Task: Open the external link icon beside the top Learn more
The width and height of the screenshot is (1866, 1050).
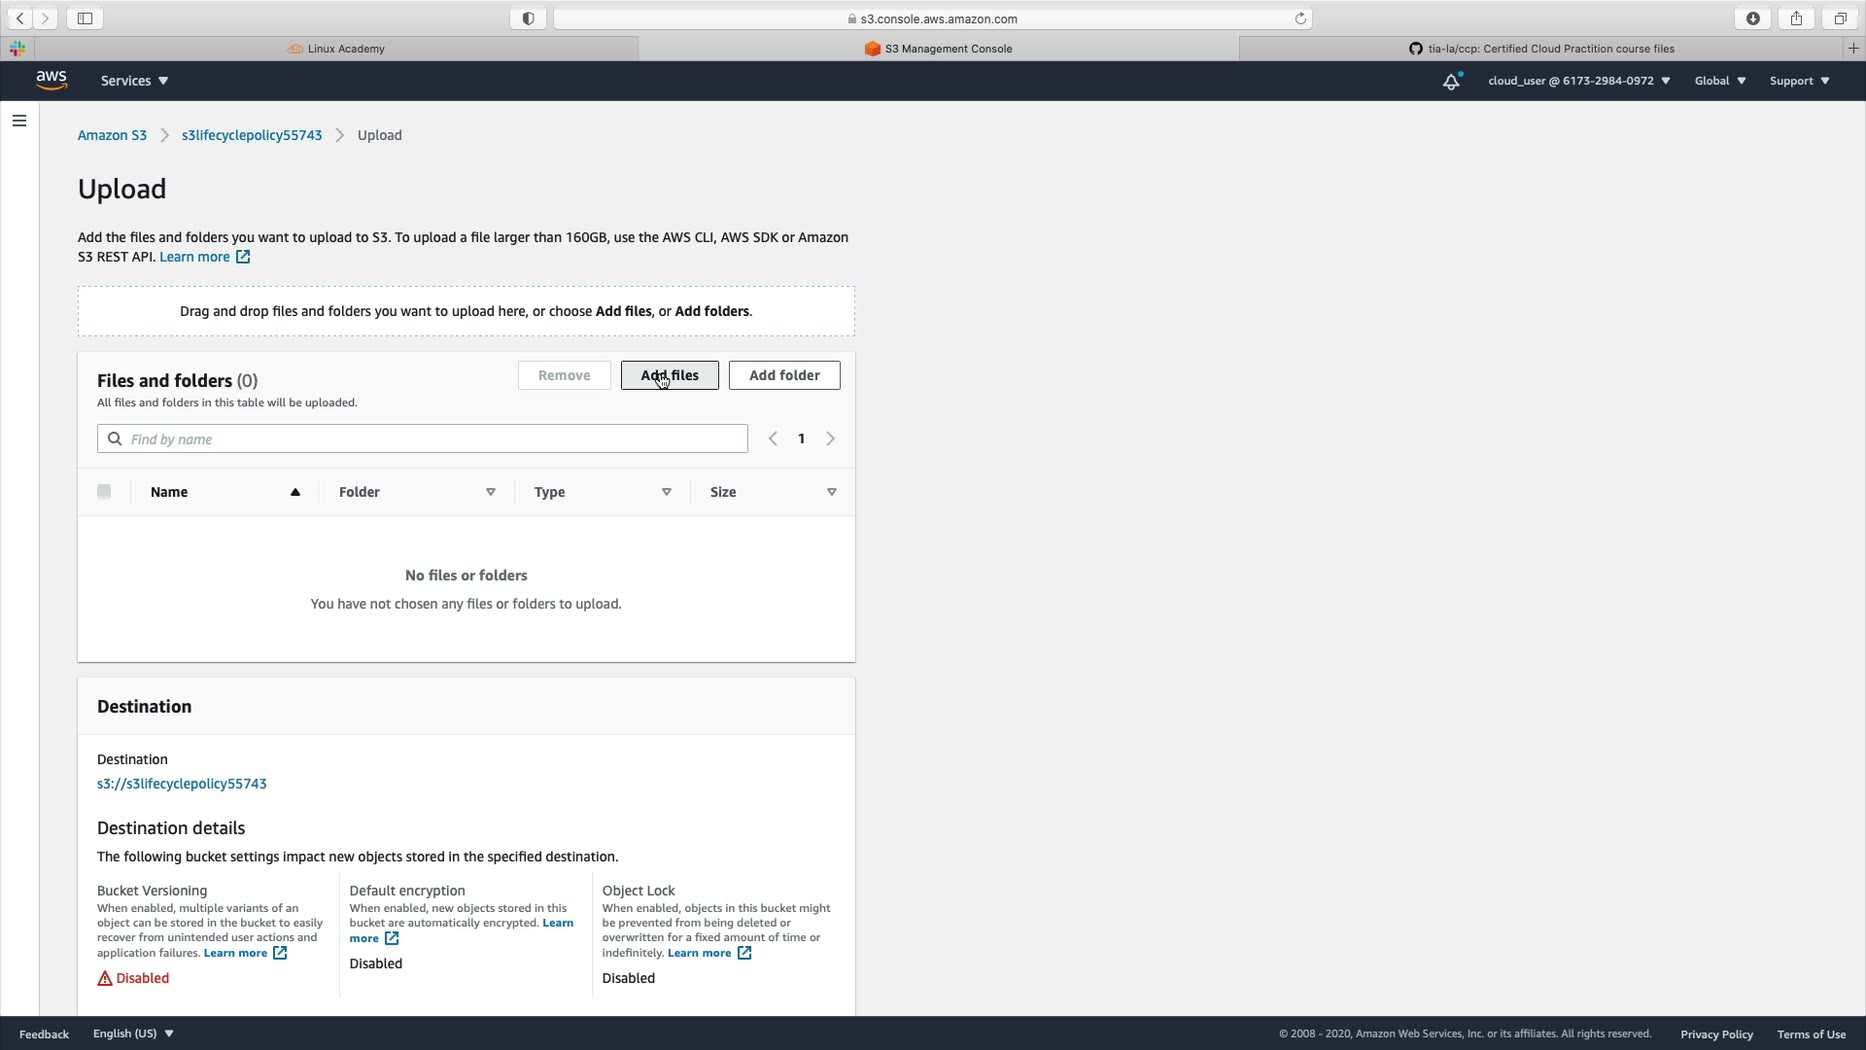Action: click(243, 257)
